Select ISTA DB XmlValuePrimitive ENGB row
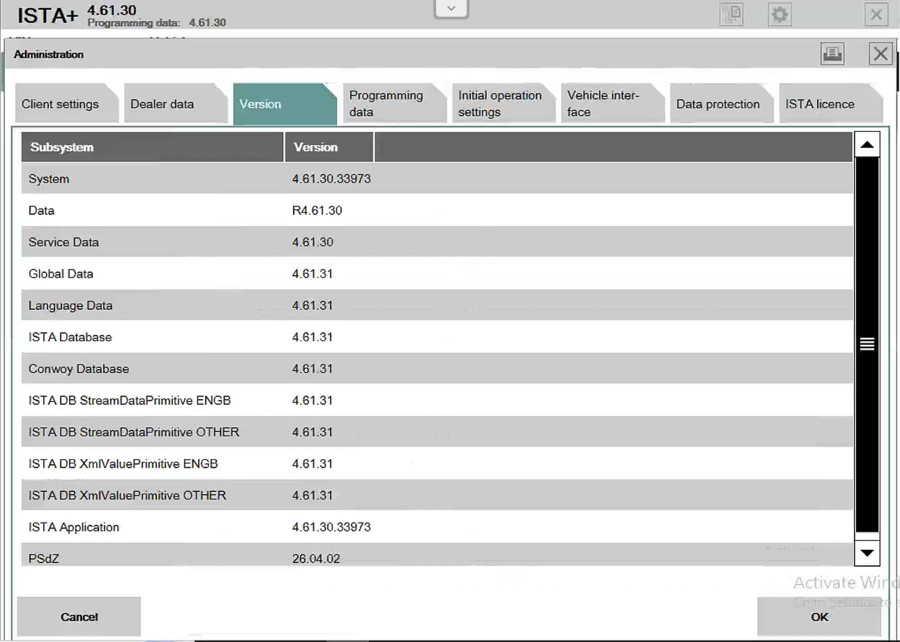Screen dimensions: 900x642 coord(437,464)
